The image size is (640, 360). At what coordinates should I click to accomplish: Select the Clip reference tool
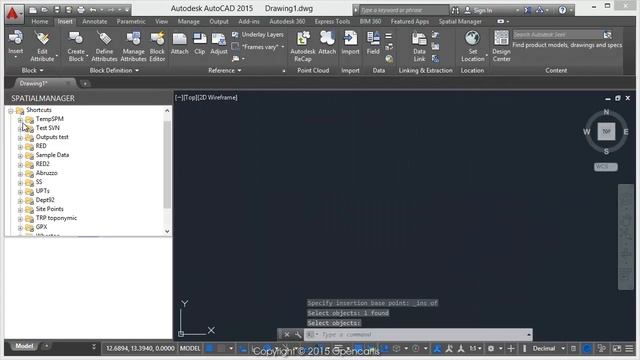(200, 43)
